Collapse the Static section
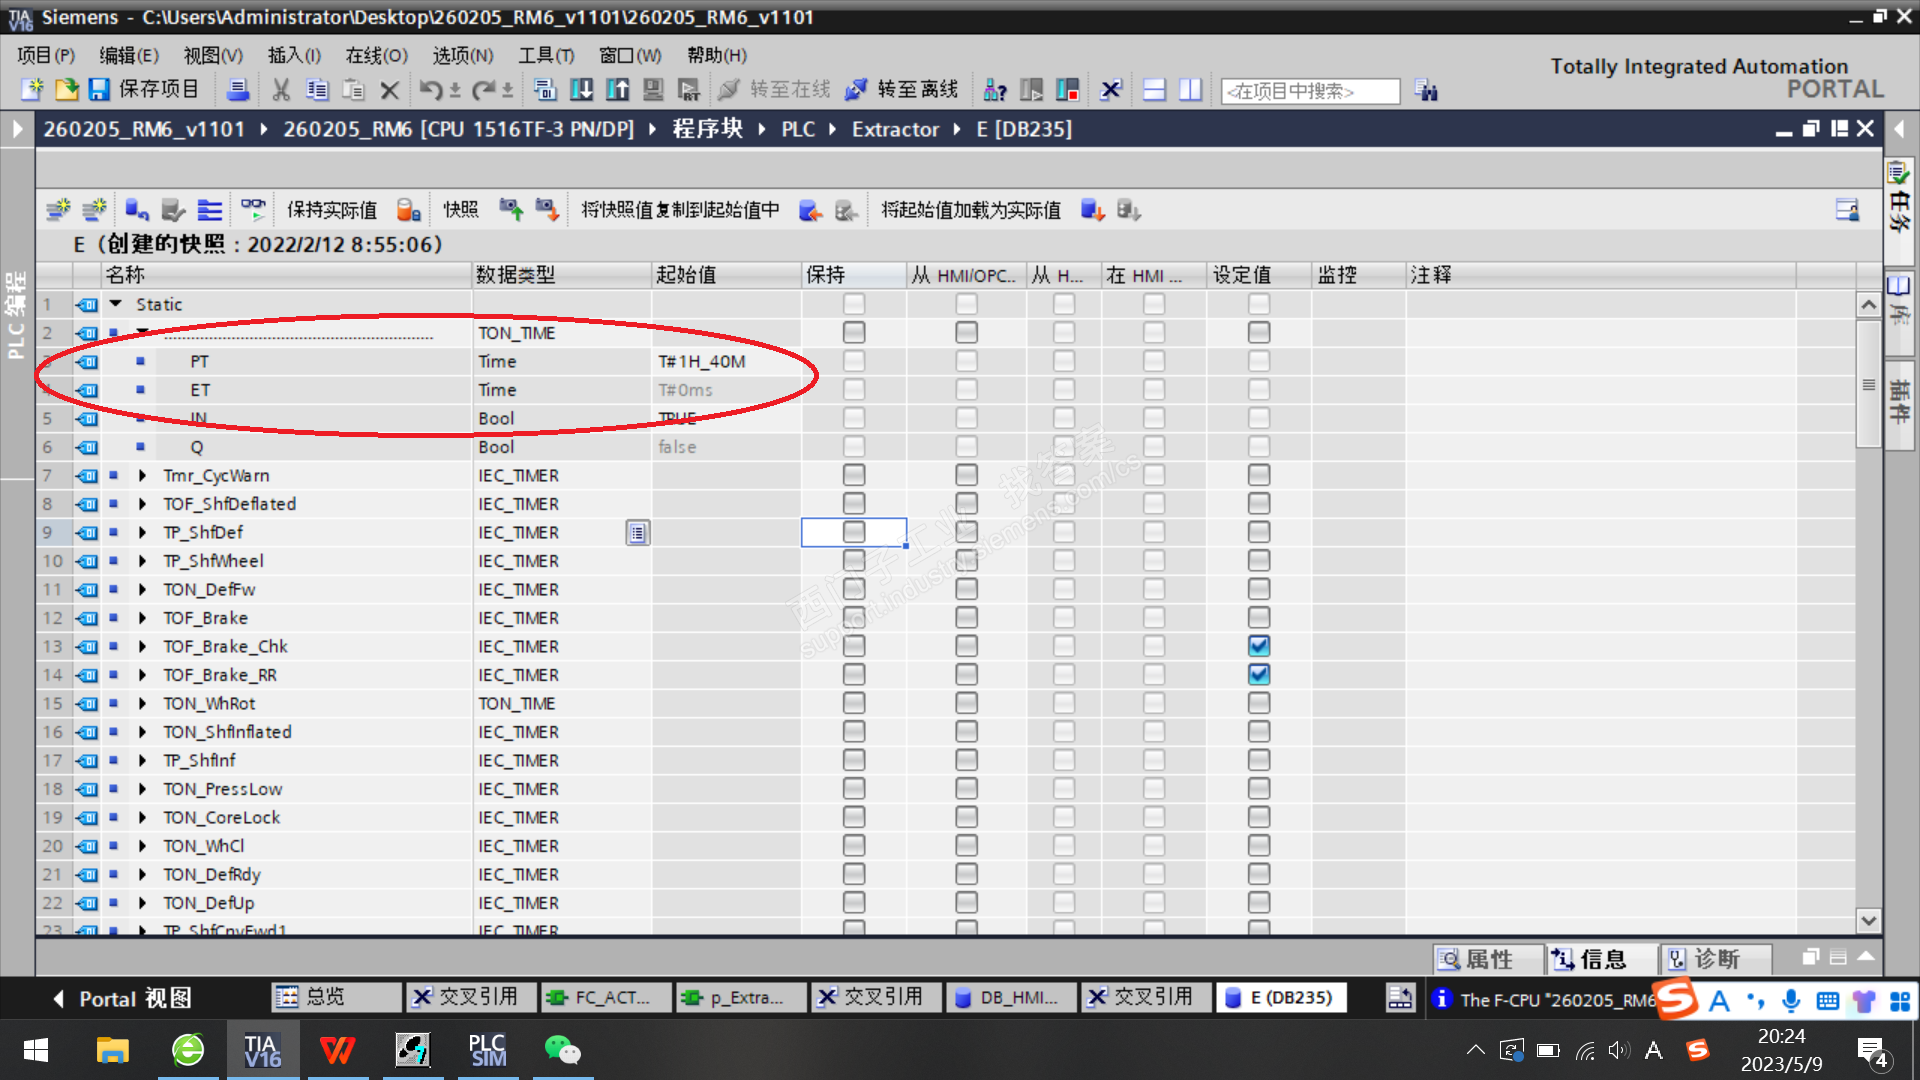 116,304
